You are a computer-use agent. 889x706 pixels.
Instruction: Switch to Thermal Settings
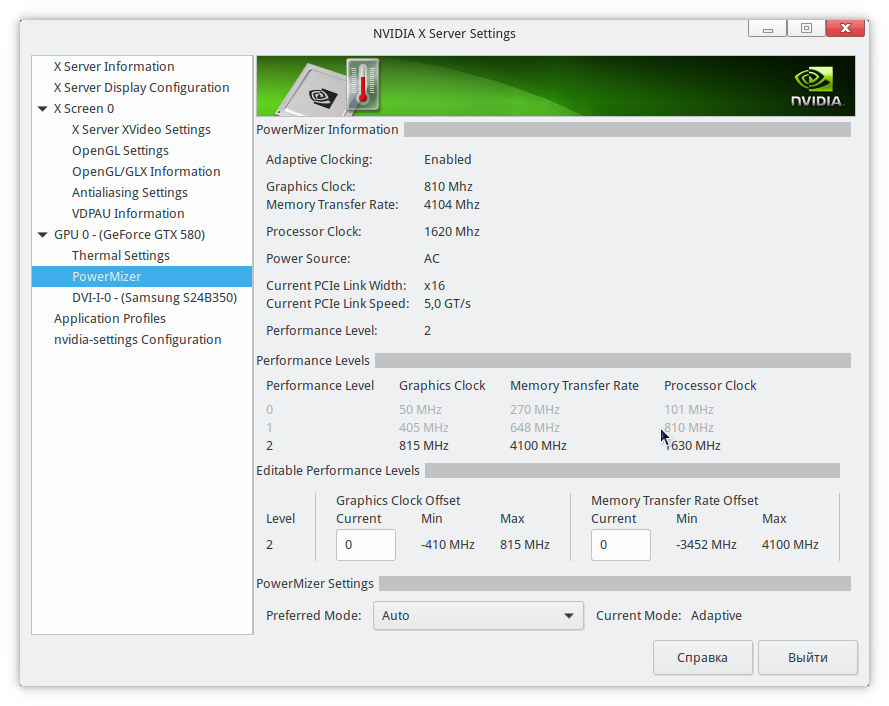coord(121,256)
